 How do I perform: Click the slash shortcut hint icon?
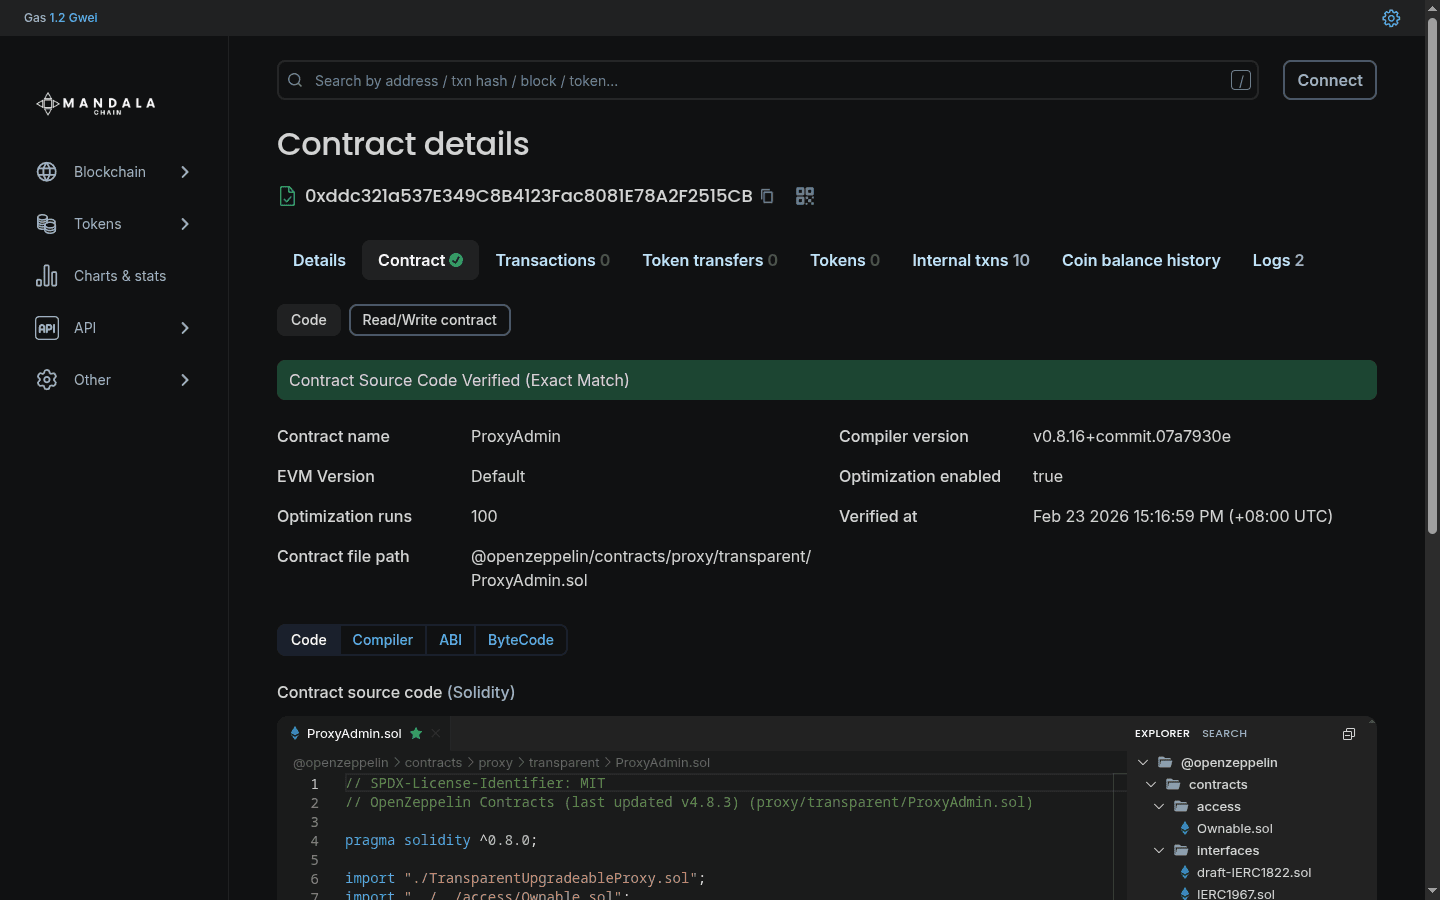click(x=1241, y=81)
